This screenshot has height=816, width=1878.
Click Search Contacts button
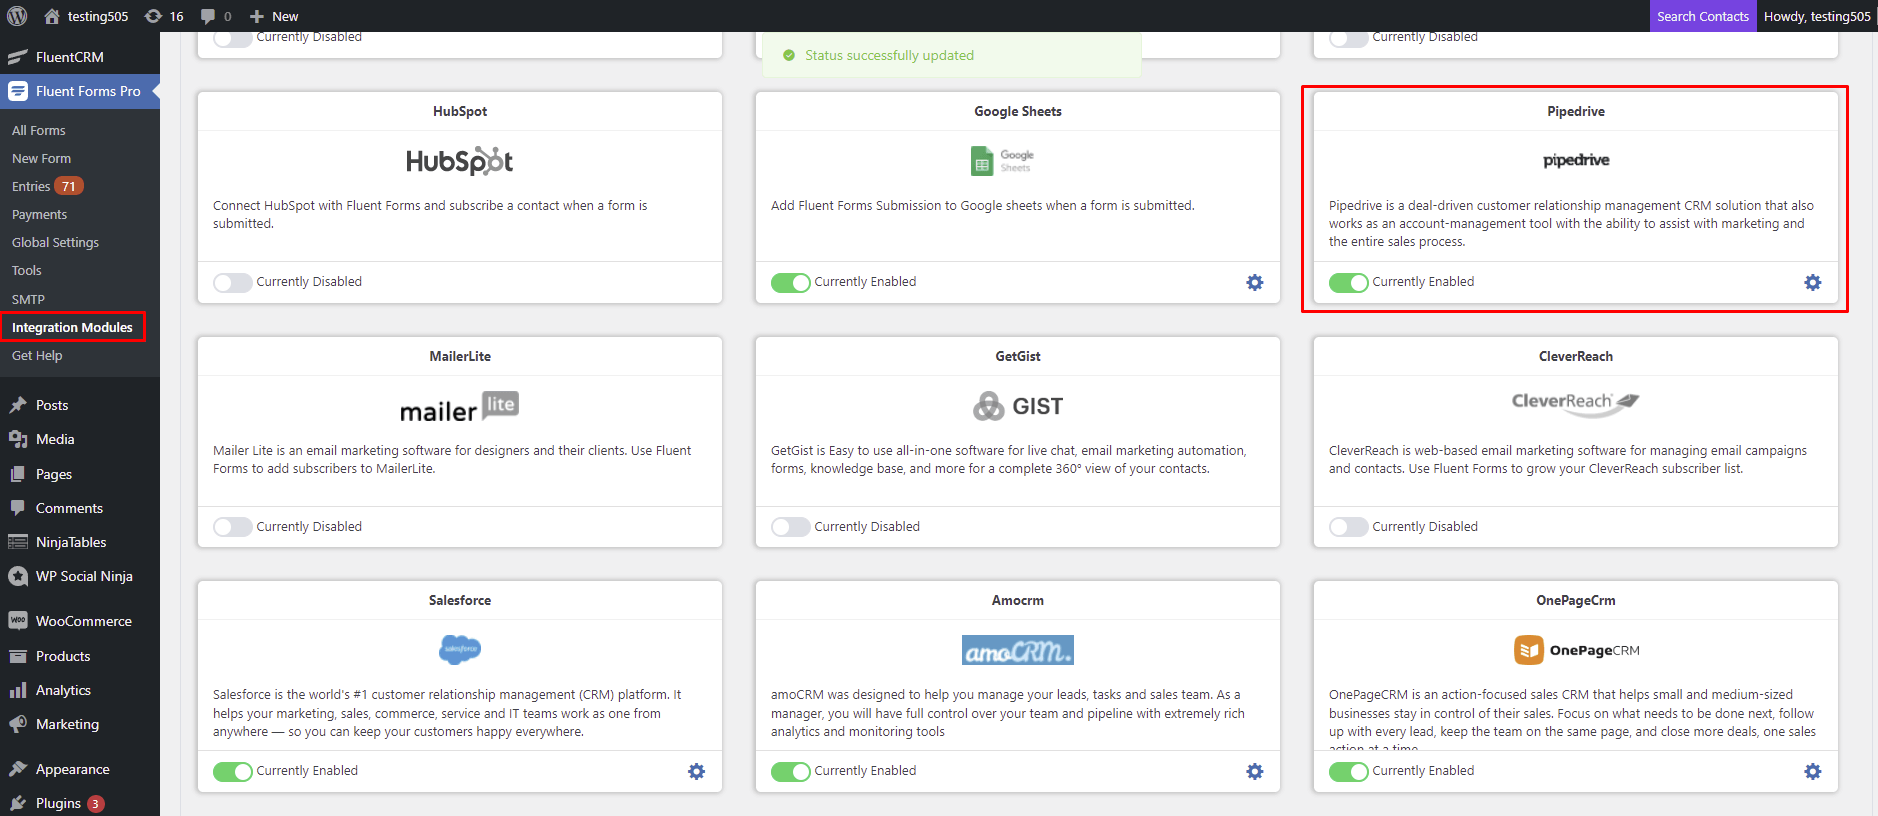coord(1703,16)
